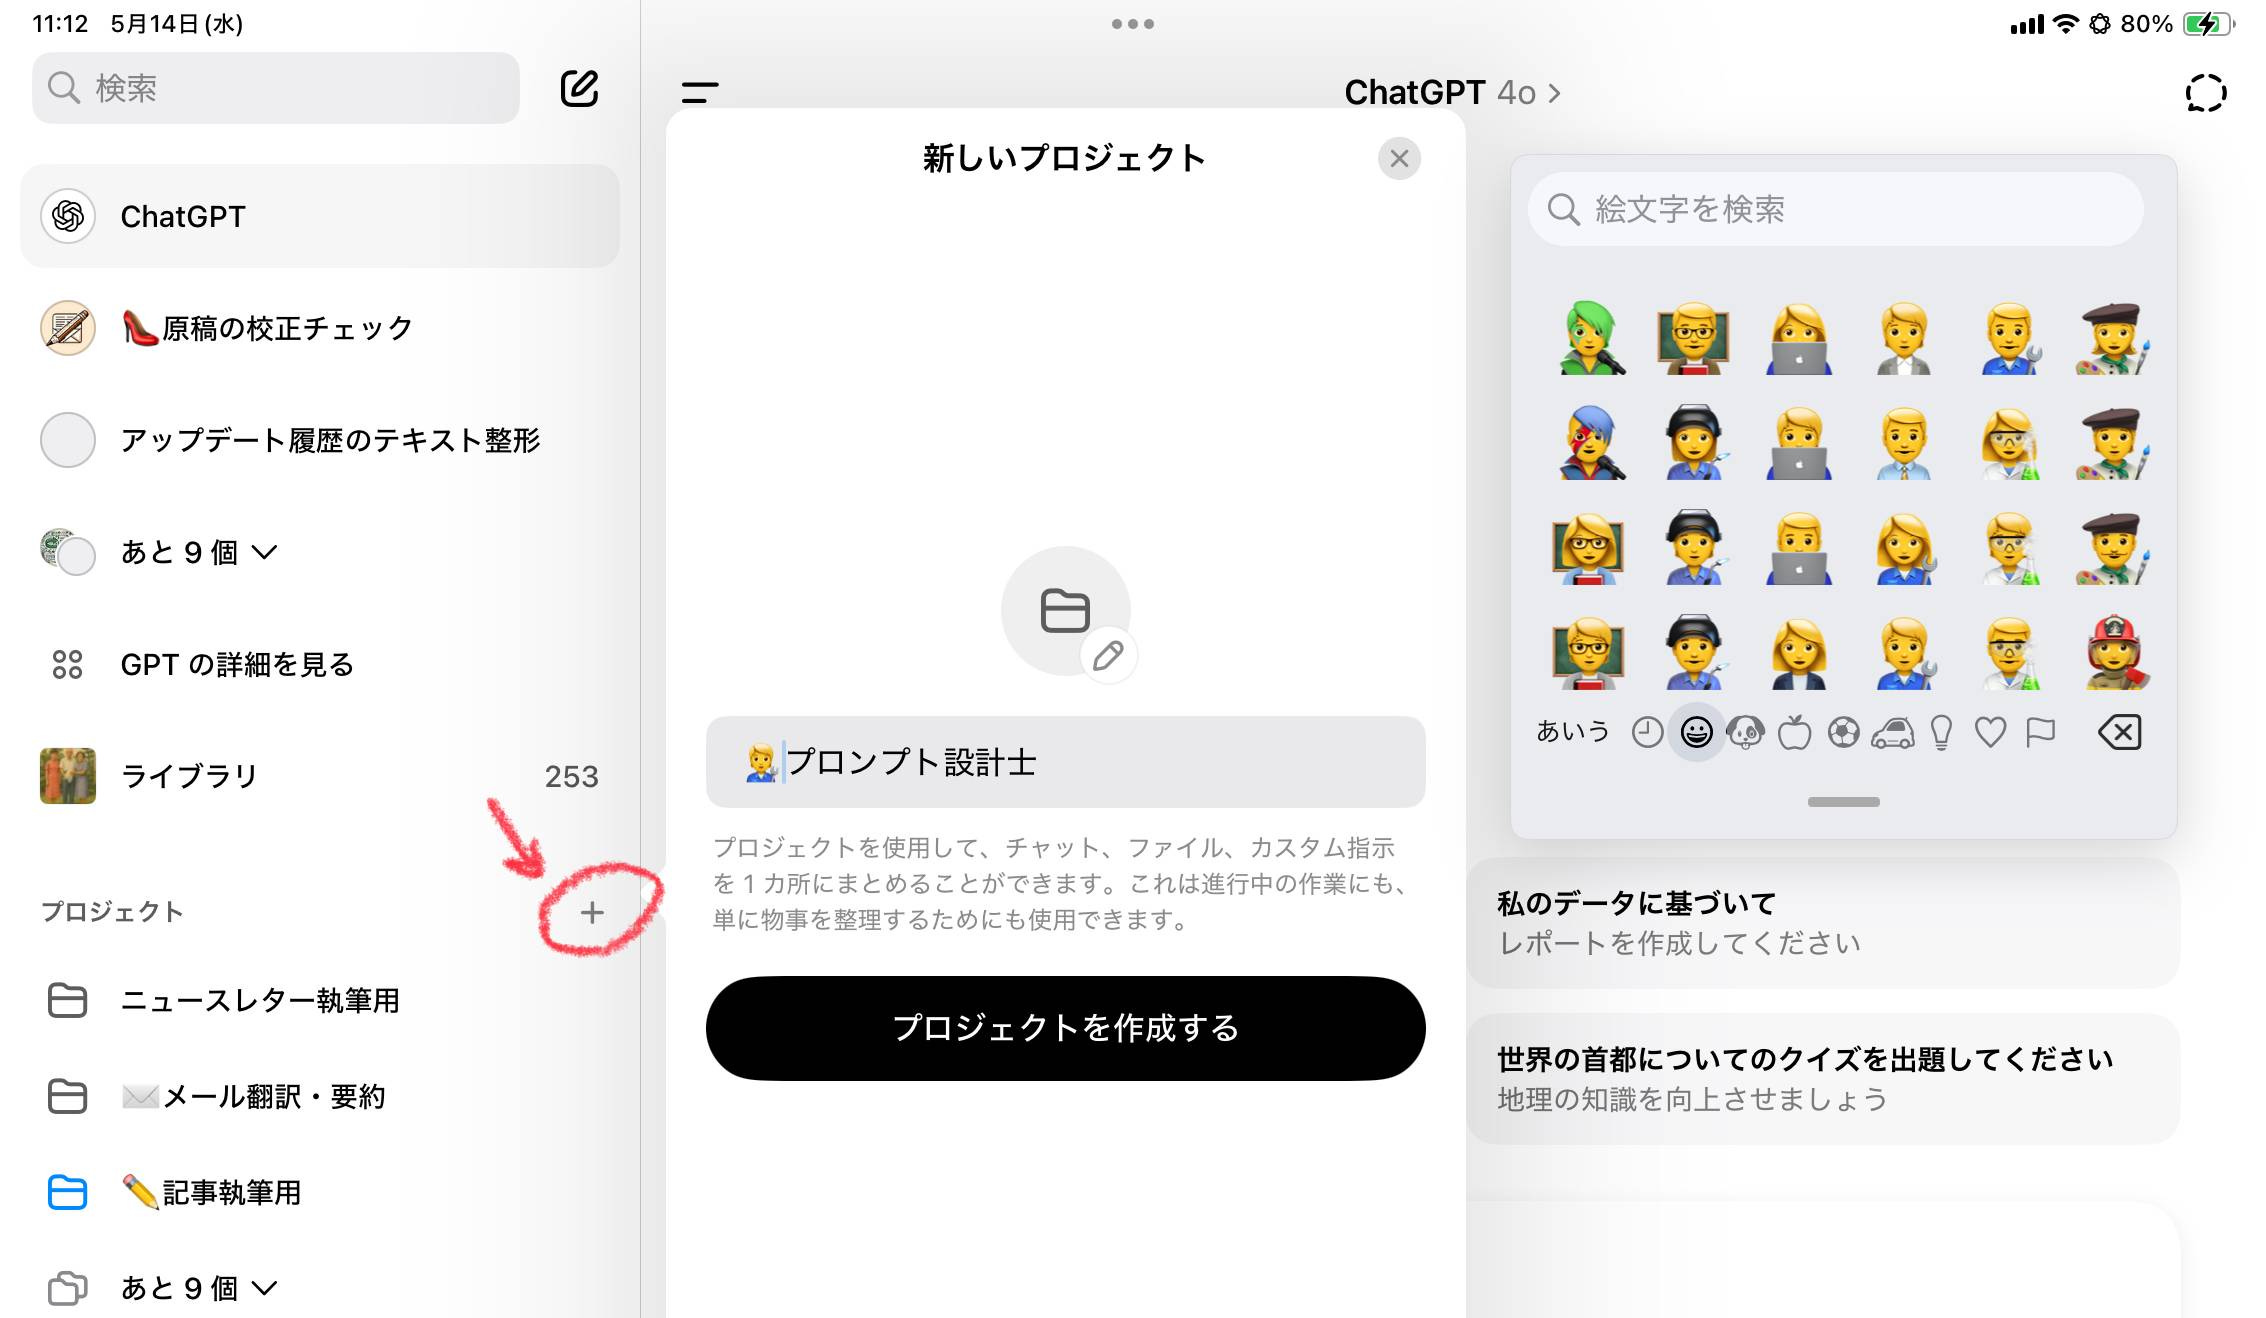Pick the long-haired woman mechanic emoji with wrench
The height and width of the screenshot is (1318, 2266).
[1904, 548]
